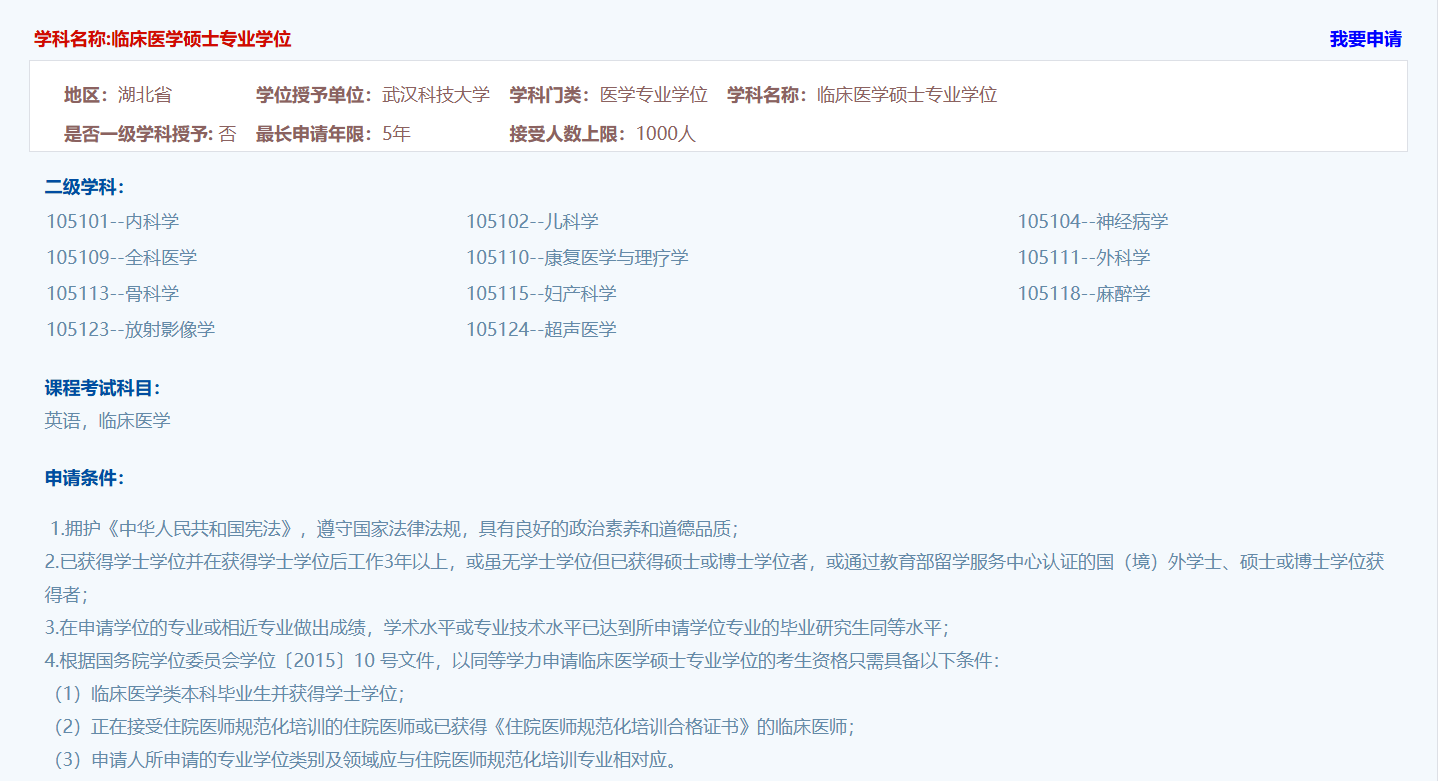Click the 地区 value 湖北省

tap(144, 95)
